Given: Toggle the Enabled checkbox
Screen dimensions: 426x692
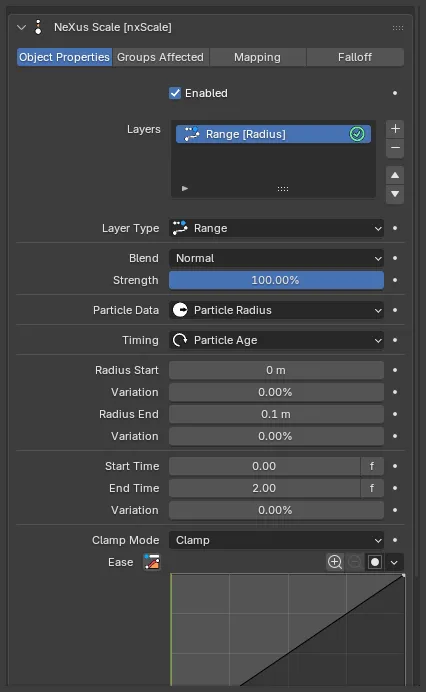Looking at the screenshot, I should (175, 93).
